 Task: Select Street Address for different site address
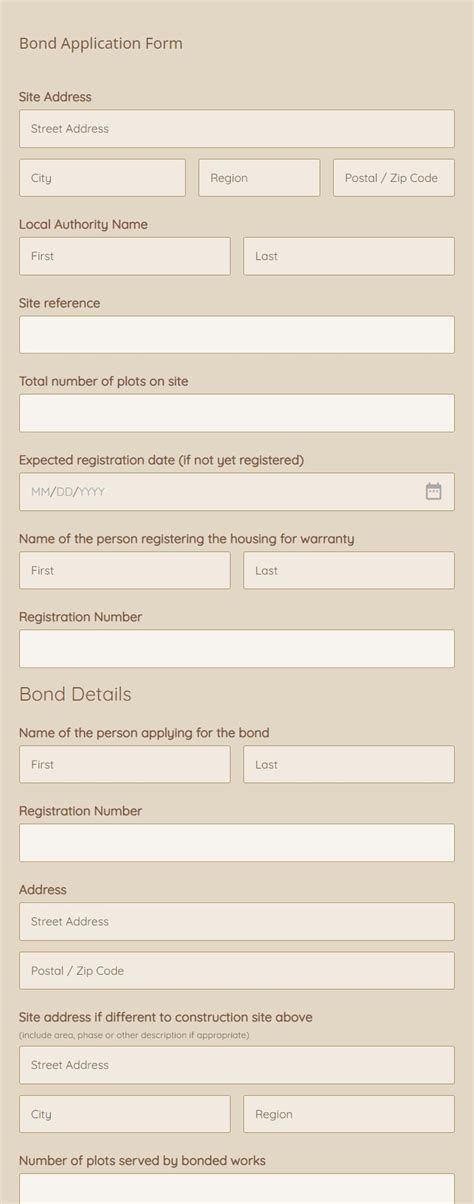[x=236, y=1065]
